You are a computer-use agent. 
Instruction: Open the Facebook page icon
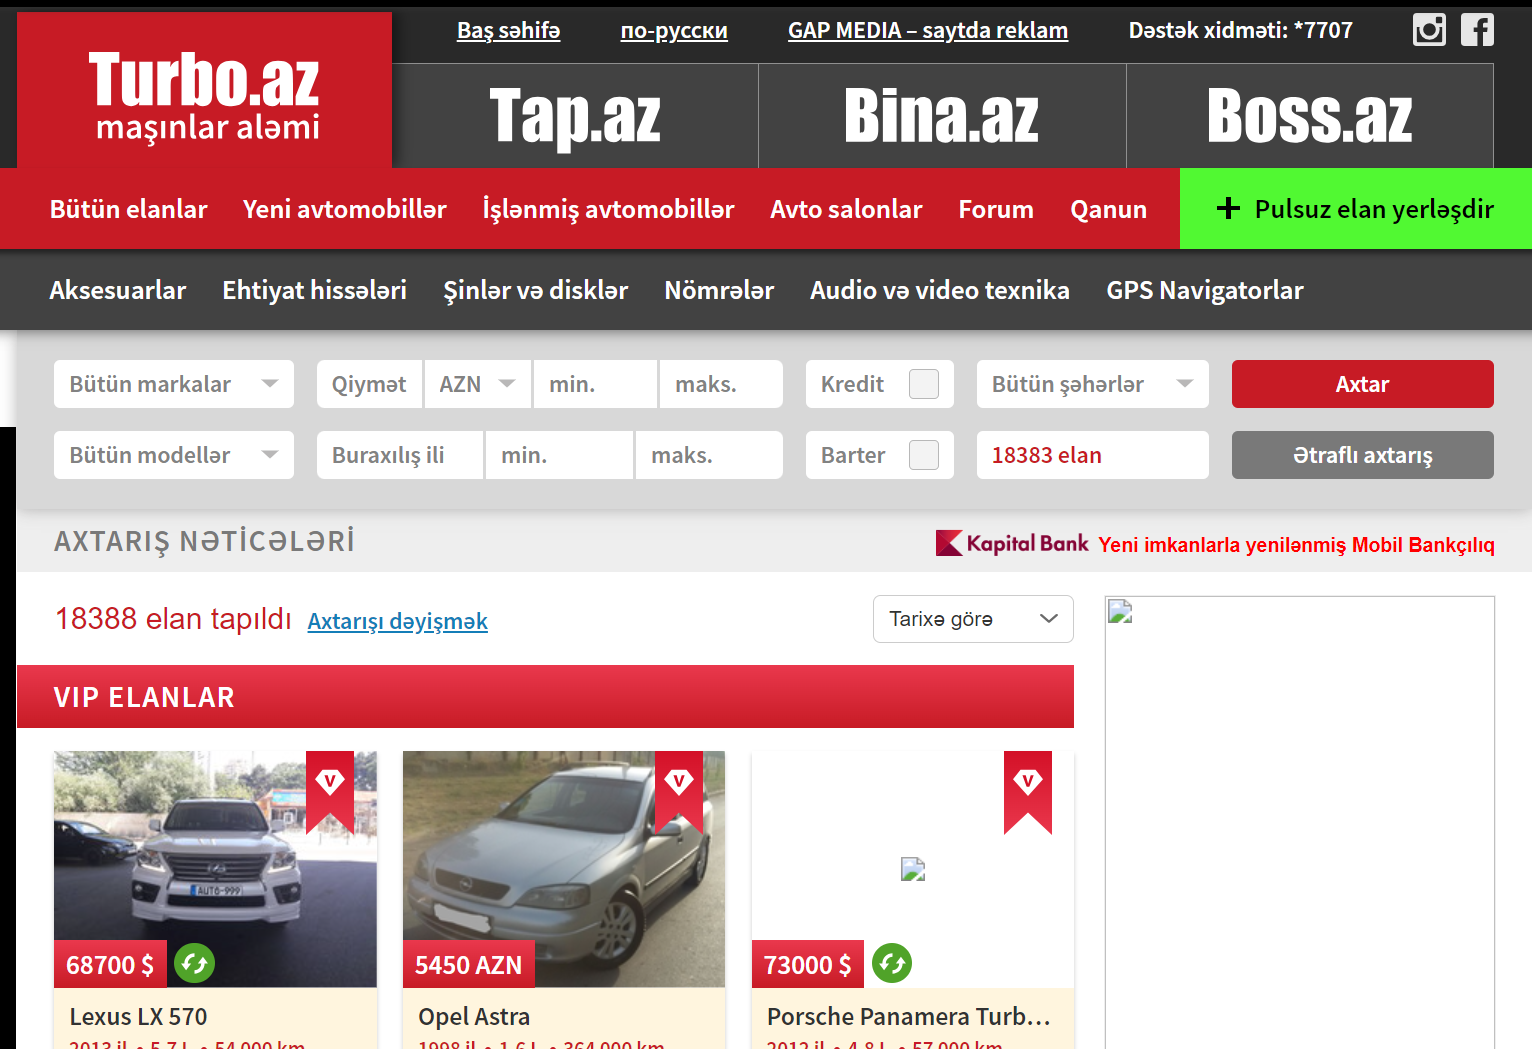click(x=1477, y=30)
